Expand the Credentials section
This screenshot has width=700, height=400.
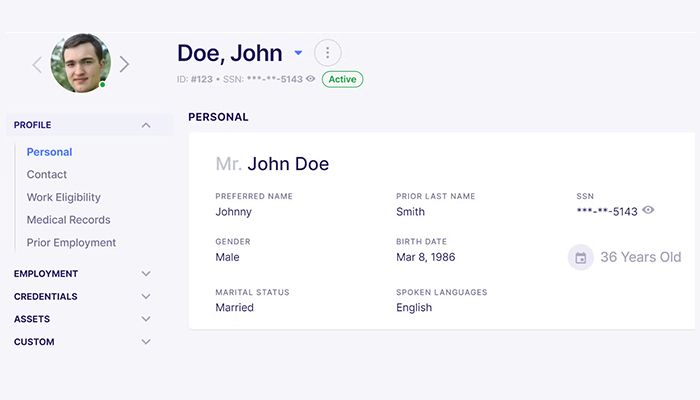click(x=146, y=296)
